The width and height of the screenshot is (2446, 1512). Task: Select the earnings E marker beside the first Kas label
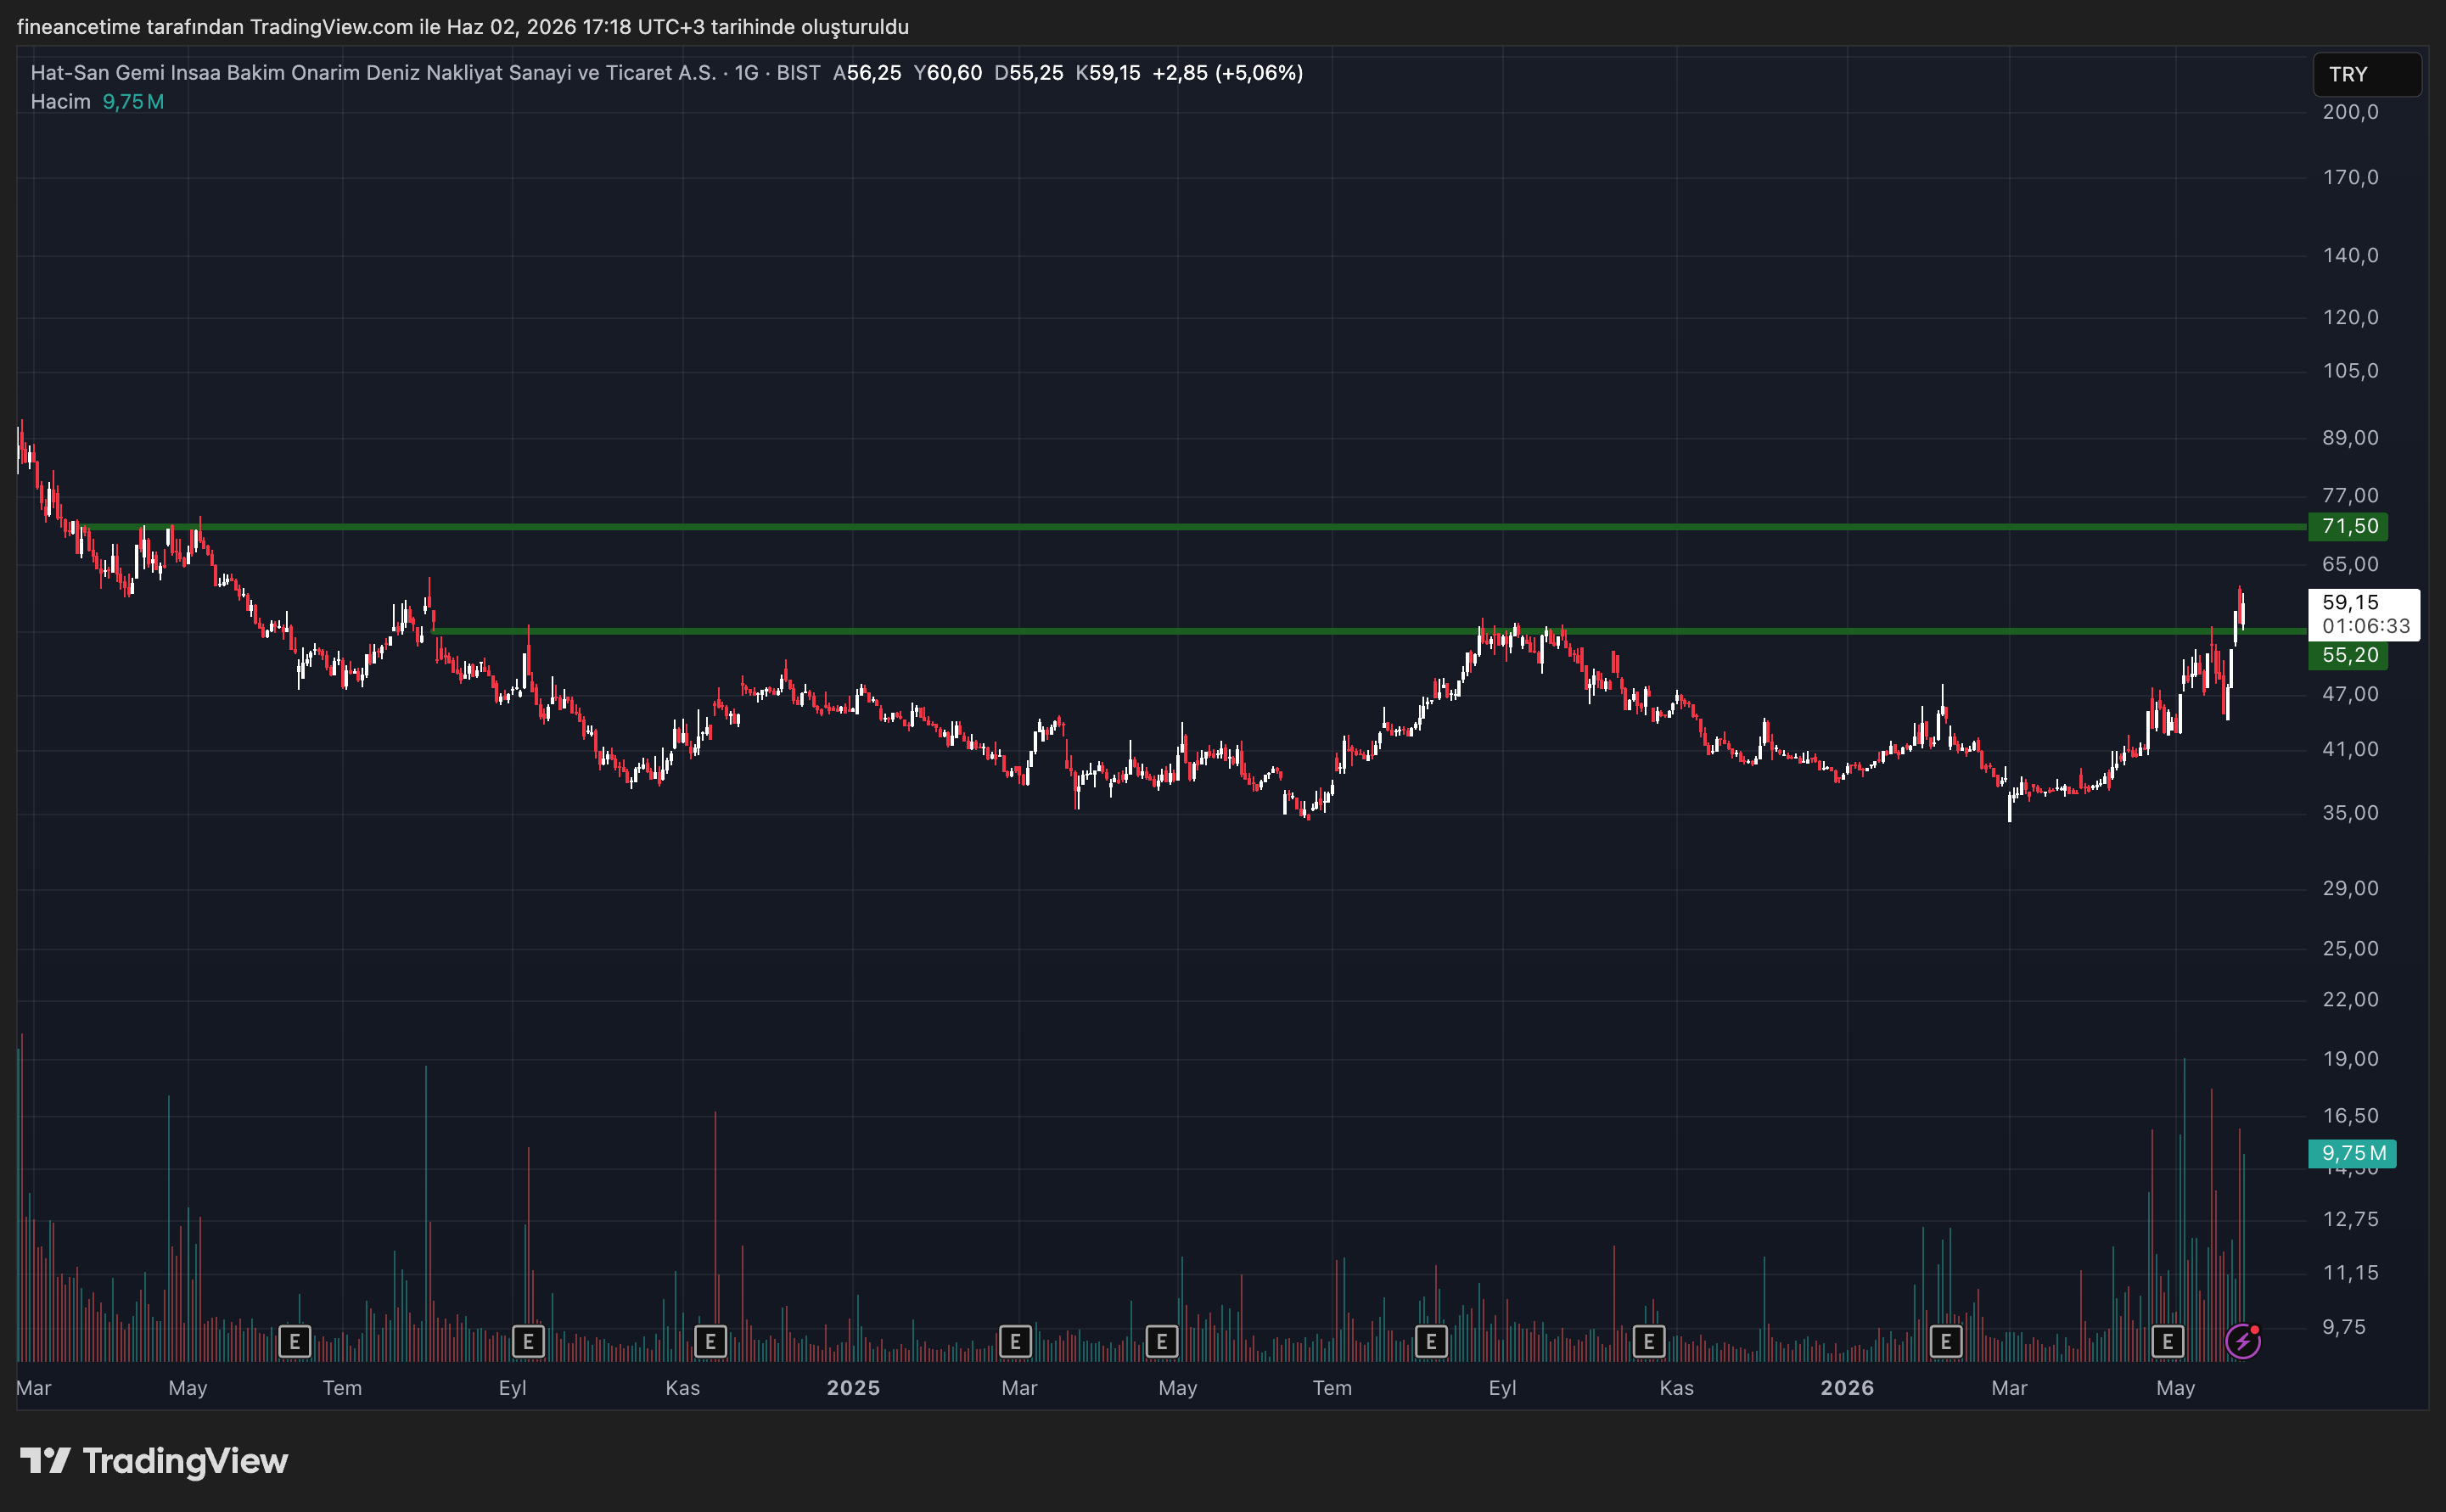click(x=710, y=1341)
